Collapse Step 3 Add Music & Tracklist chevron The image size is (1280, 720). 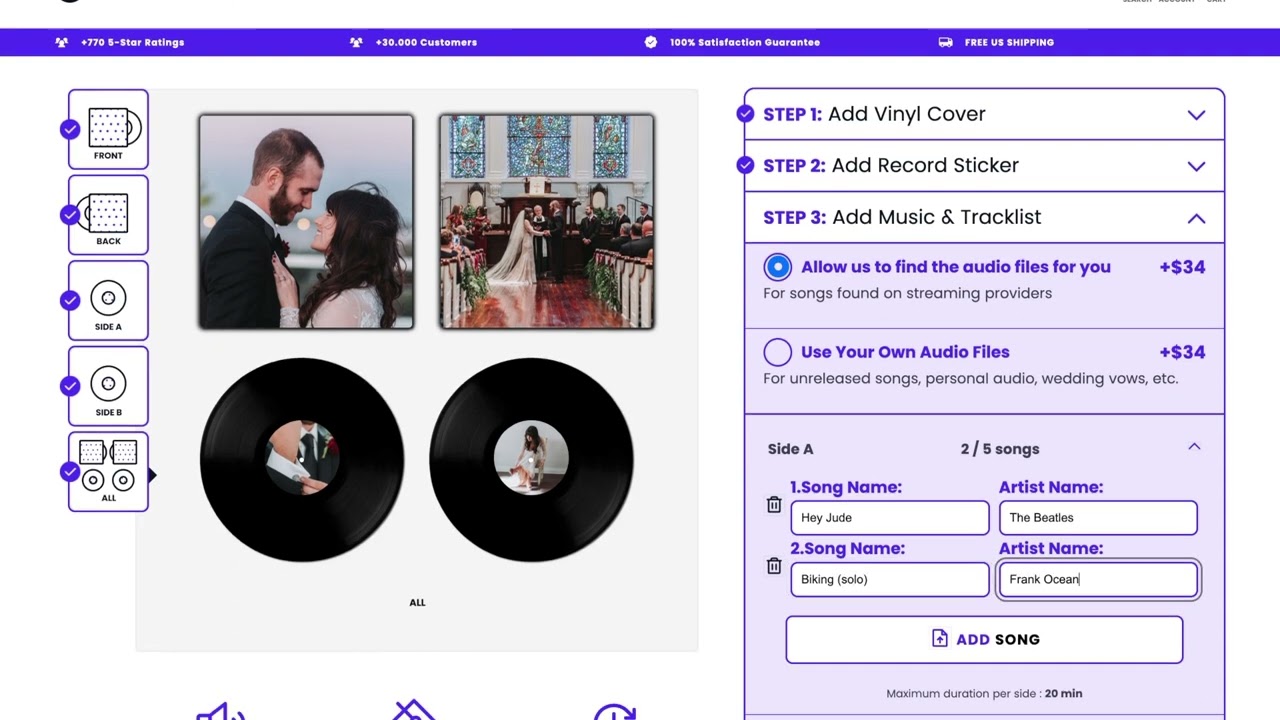click(1196, 218)
